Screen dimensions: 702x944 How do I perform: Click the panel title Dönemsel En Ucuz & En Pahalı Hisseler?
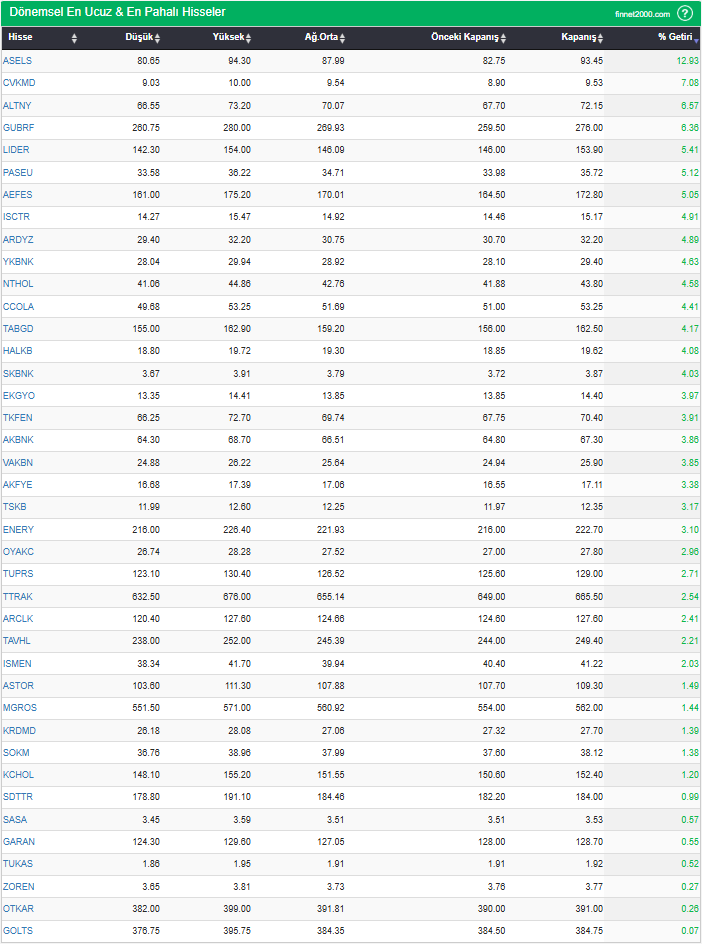[x=117, y=12]
